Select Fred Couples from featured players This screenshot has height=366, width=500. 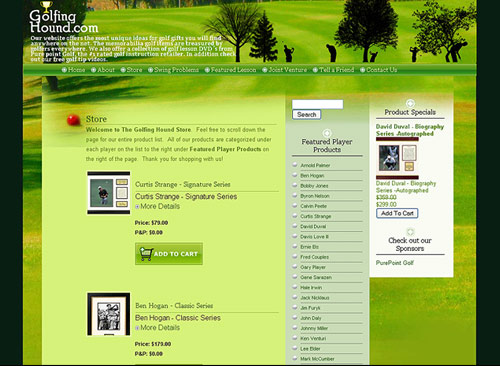(314, 257)
